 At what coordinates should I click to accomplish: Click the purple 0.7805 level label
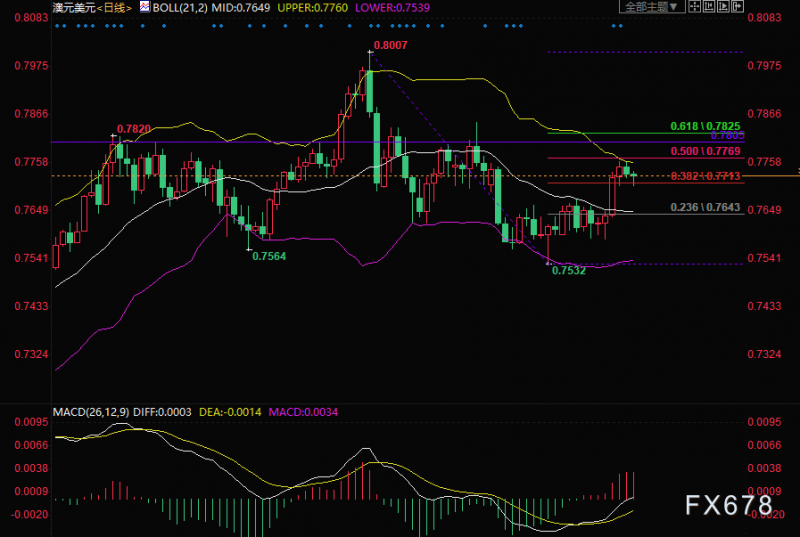click(x=728, y=136)
